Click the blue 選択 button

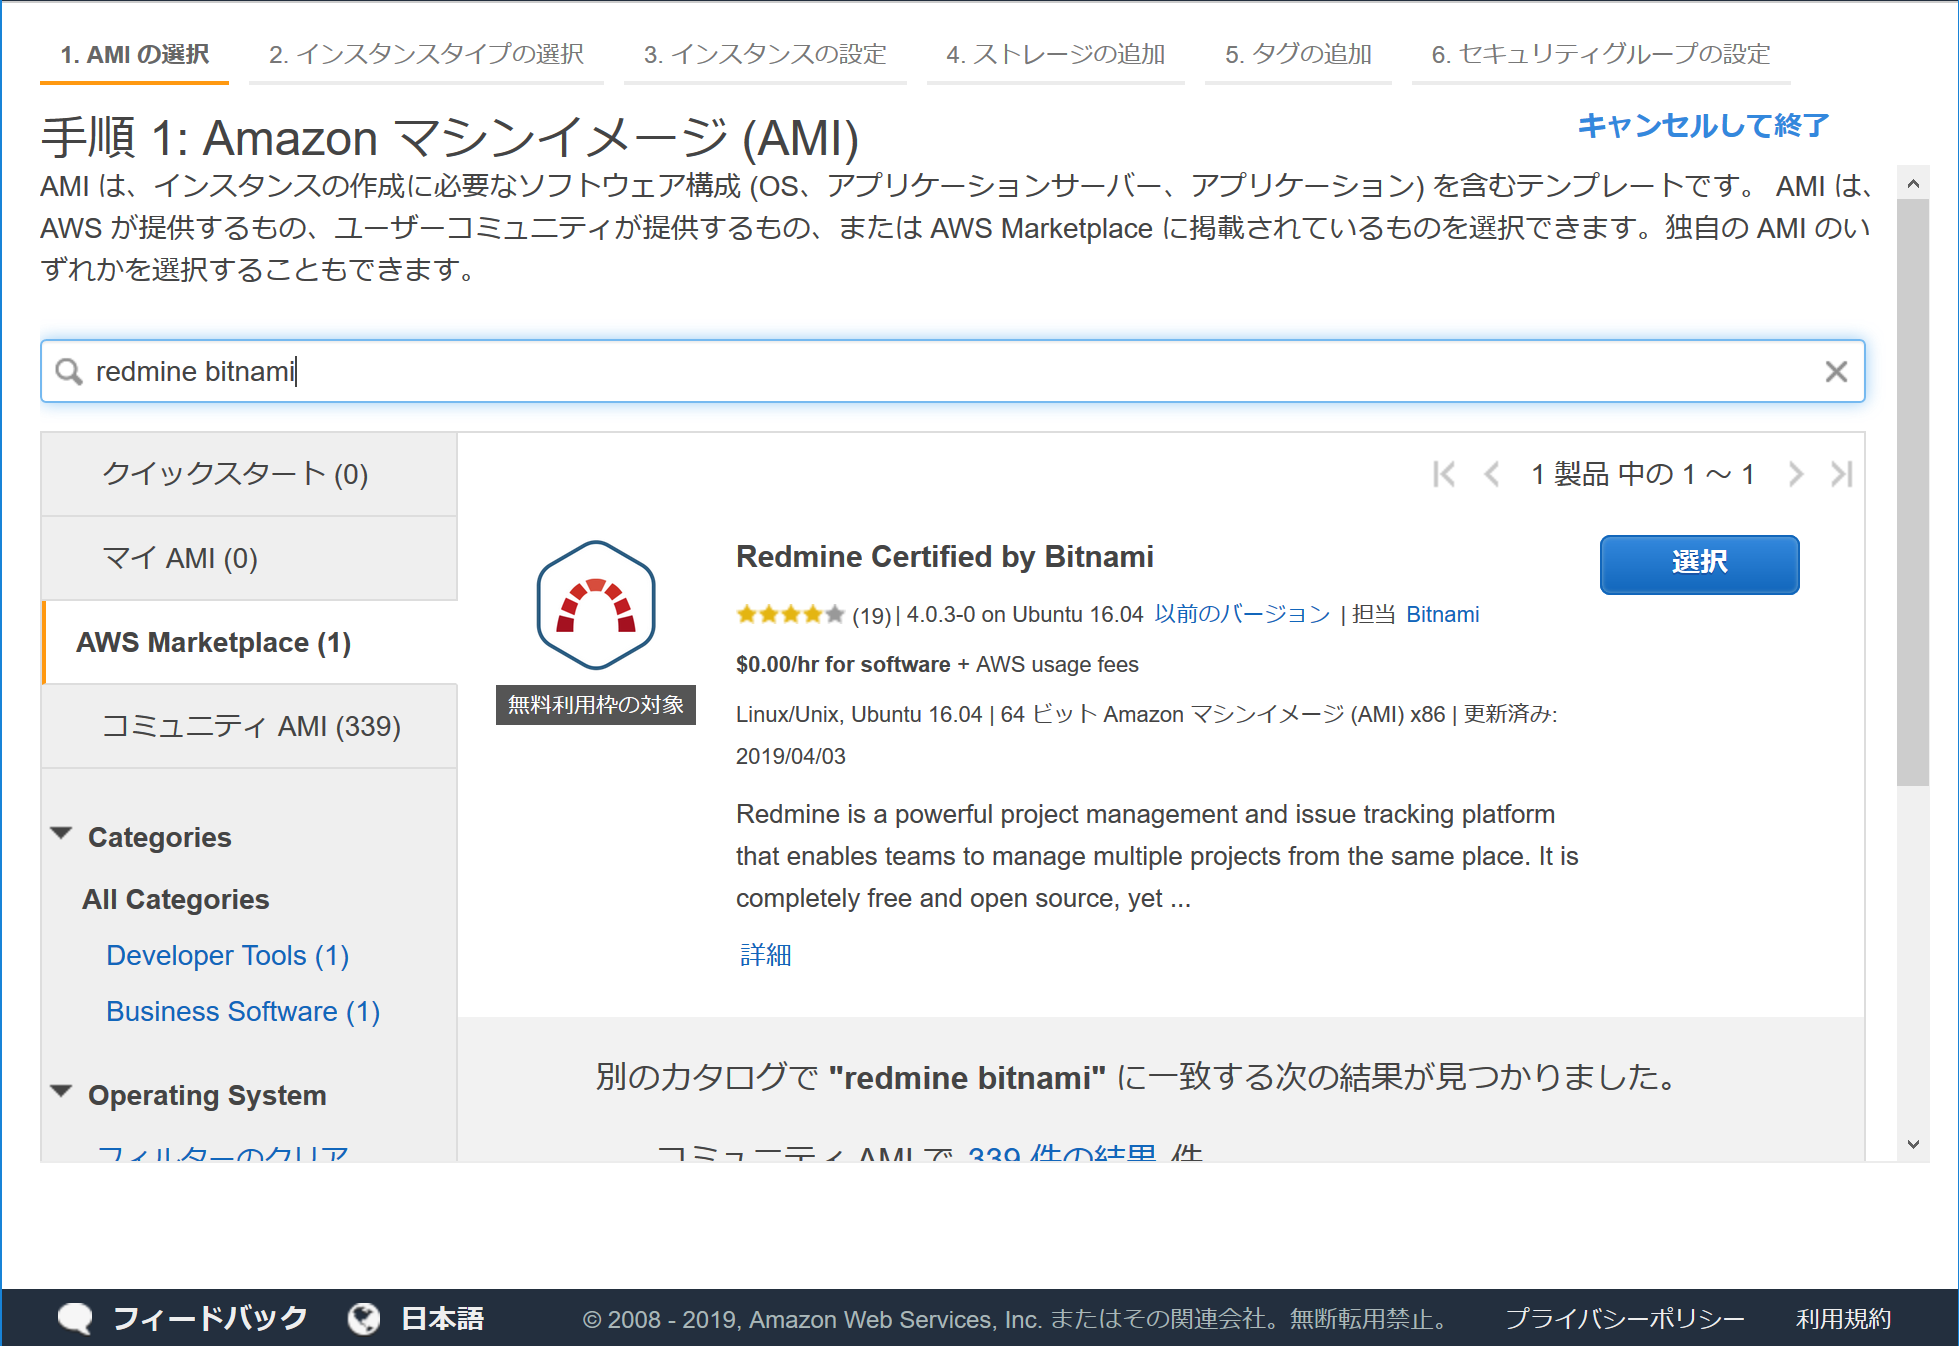point(1699,564)
